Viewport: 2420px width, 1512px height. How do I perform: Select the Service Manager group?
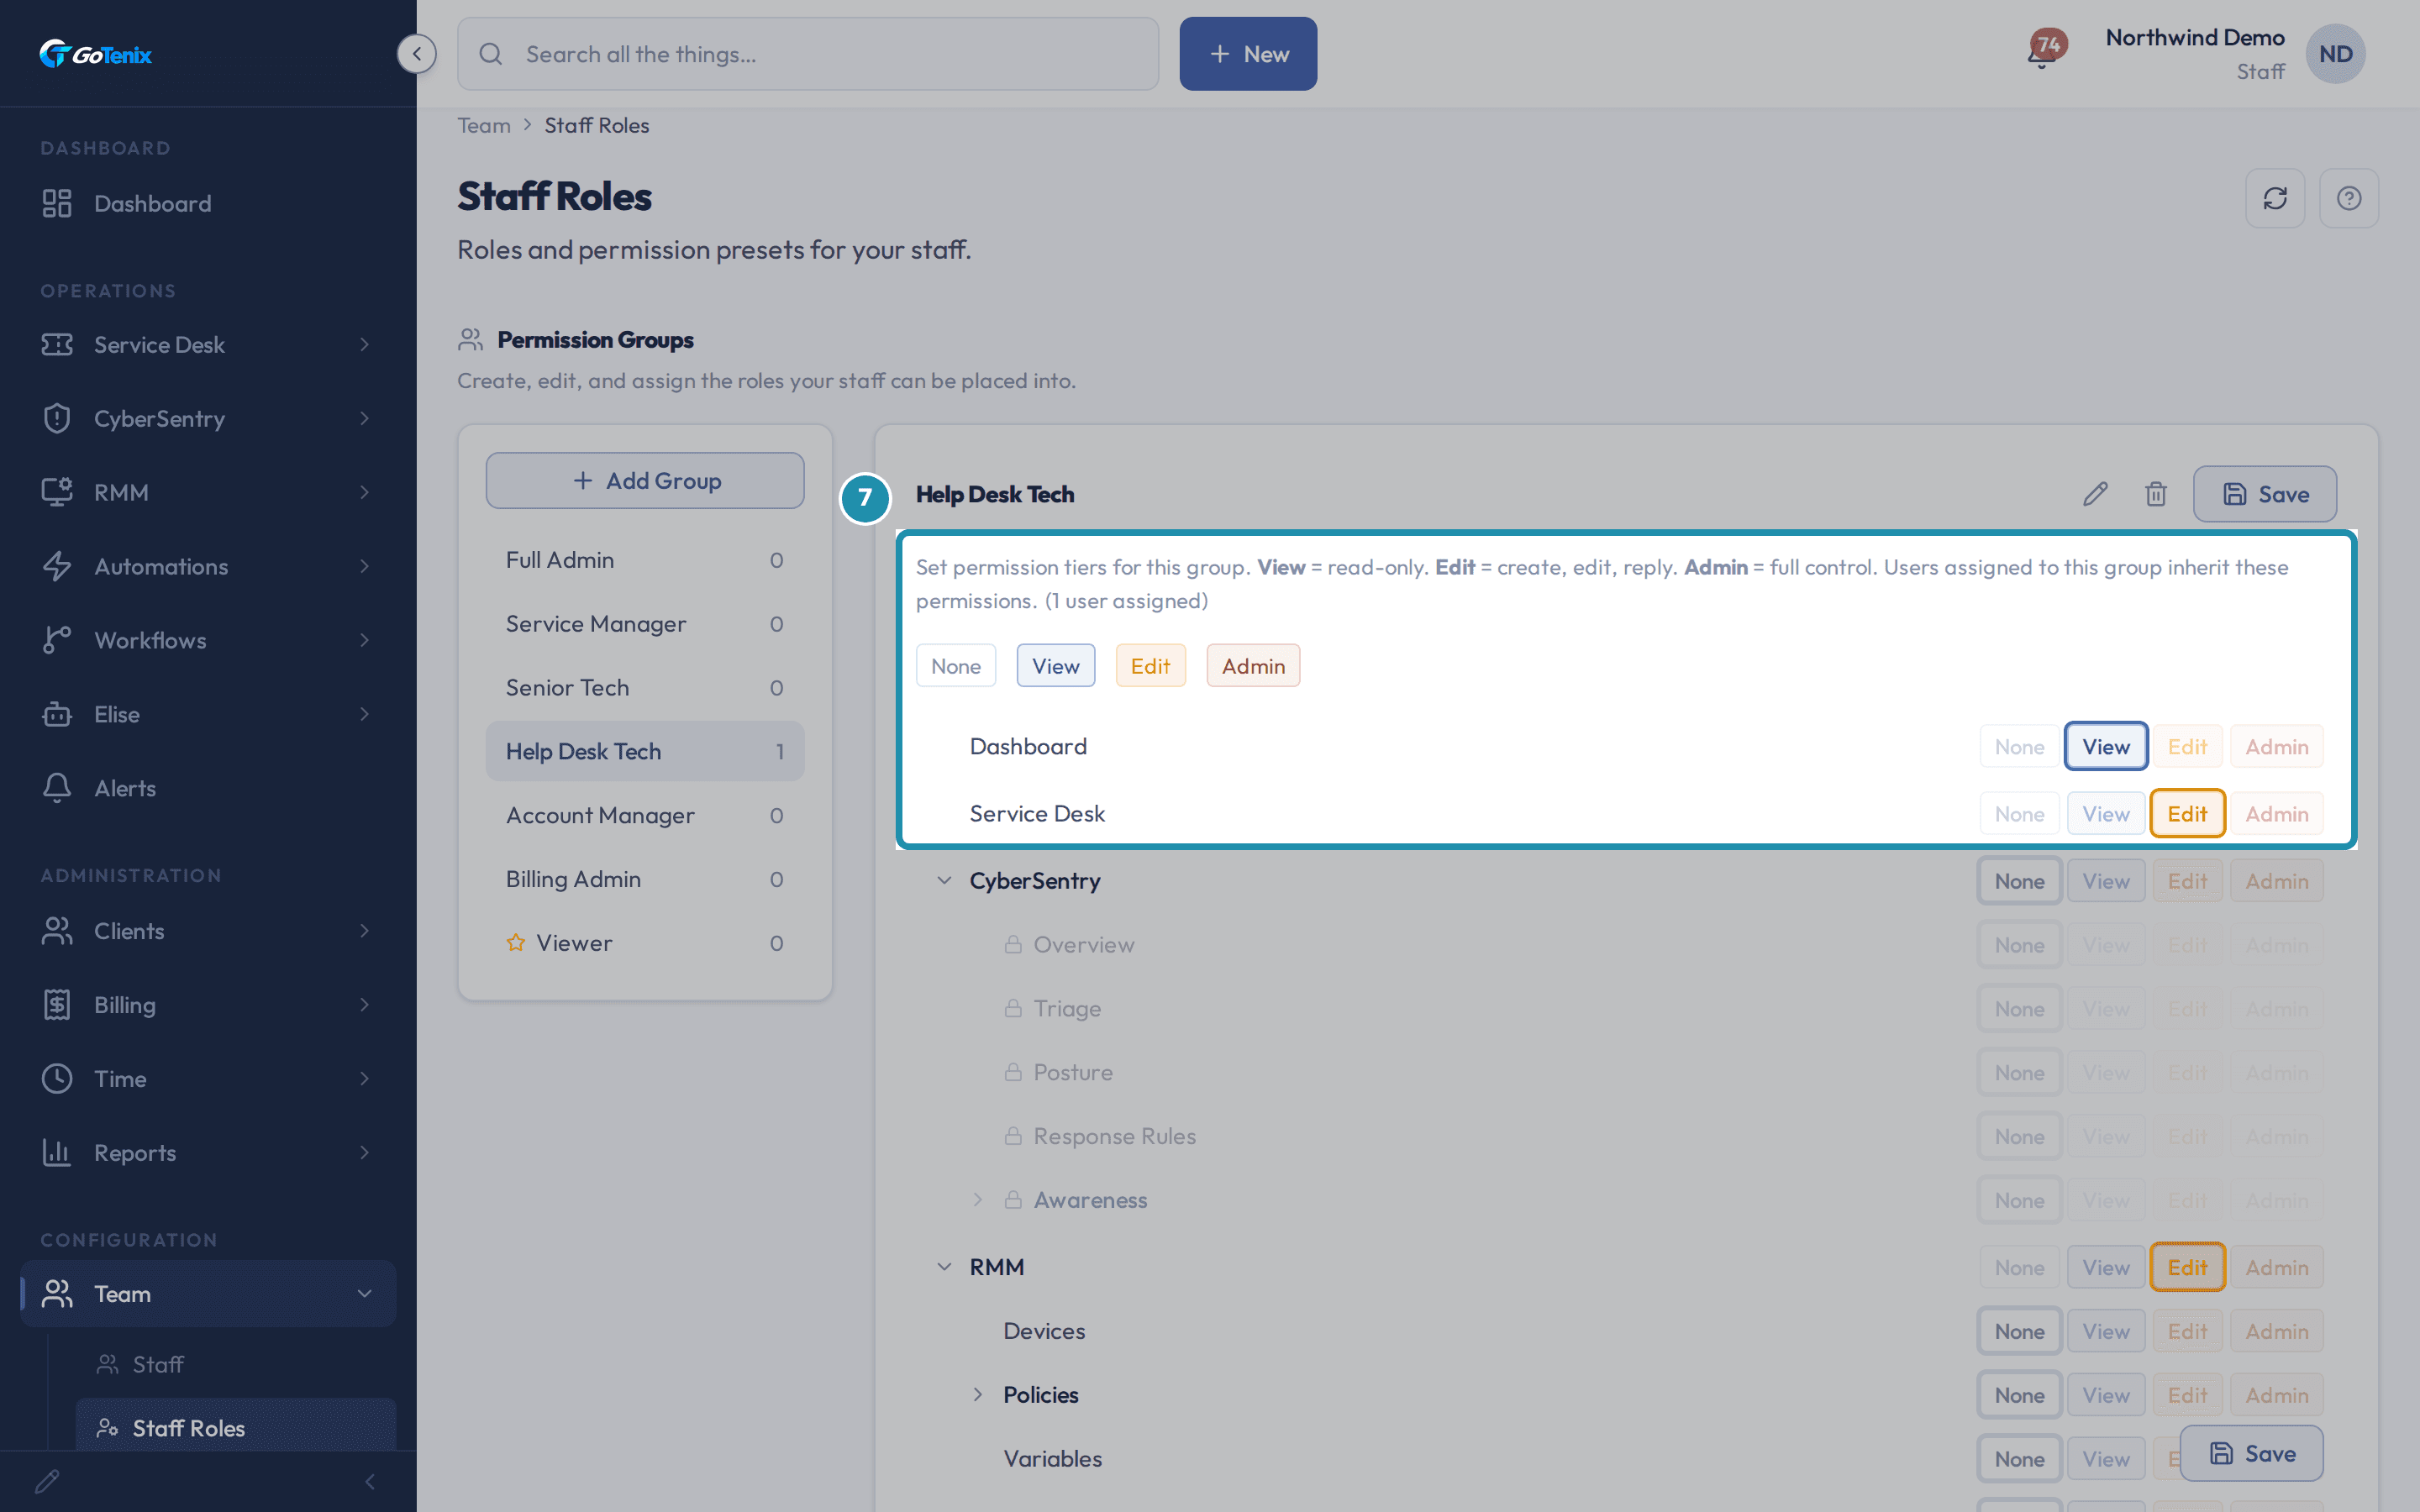[x=645, y=624]
